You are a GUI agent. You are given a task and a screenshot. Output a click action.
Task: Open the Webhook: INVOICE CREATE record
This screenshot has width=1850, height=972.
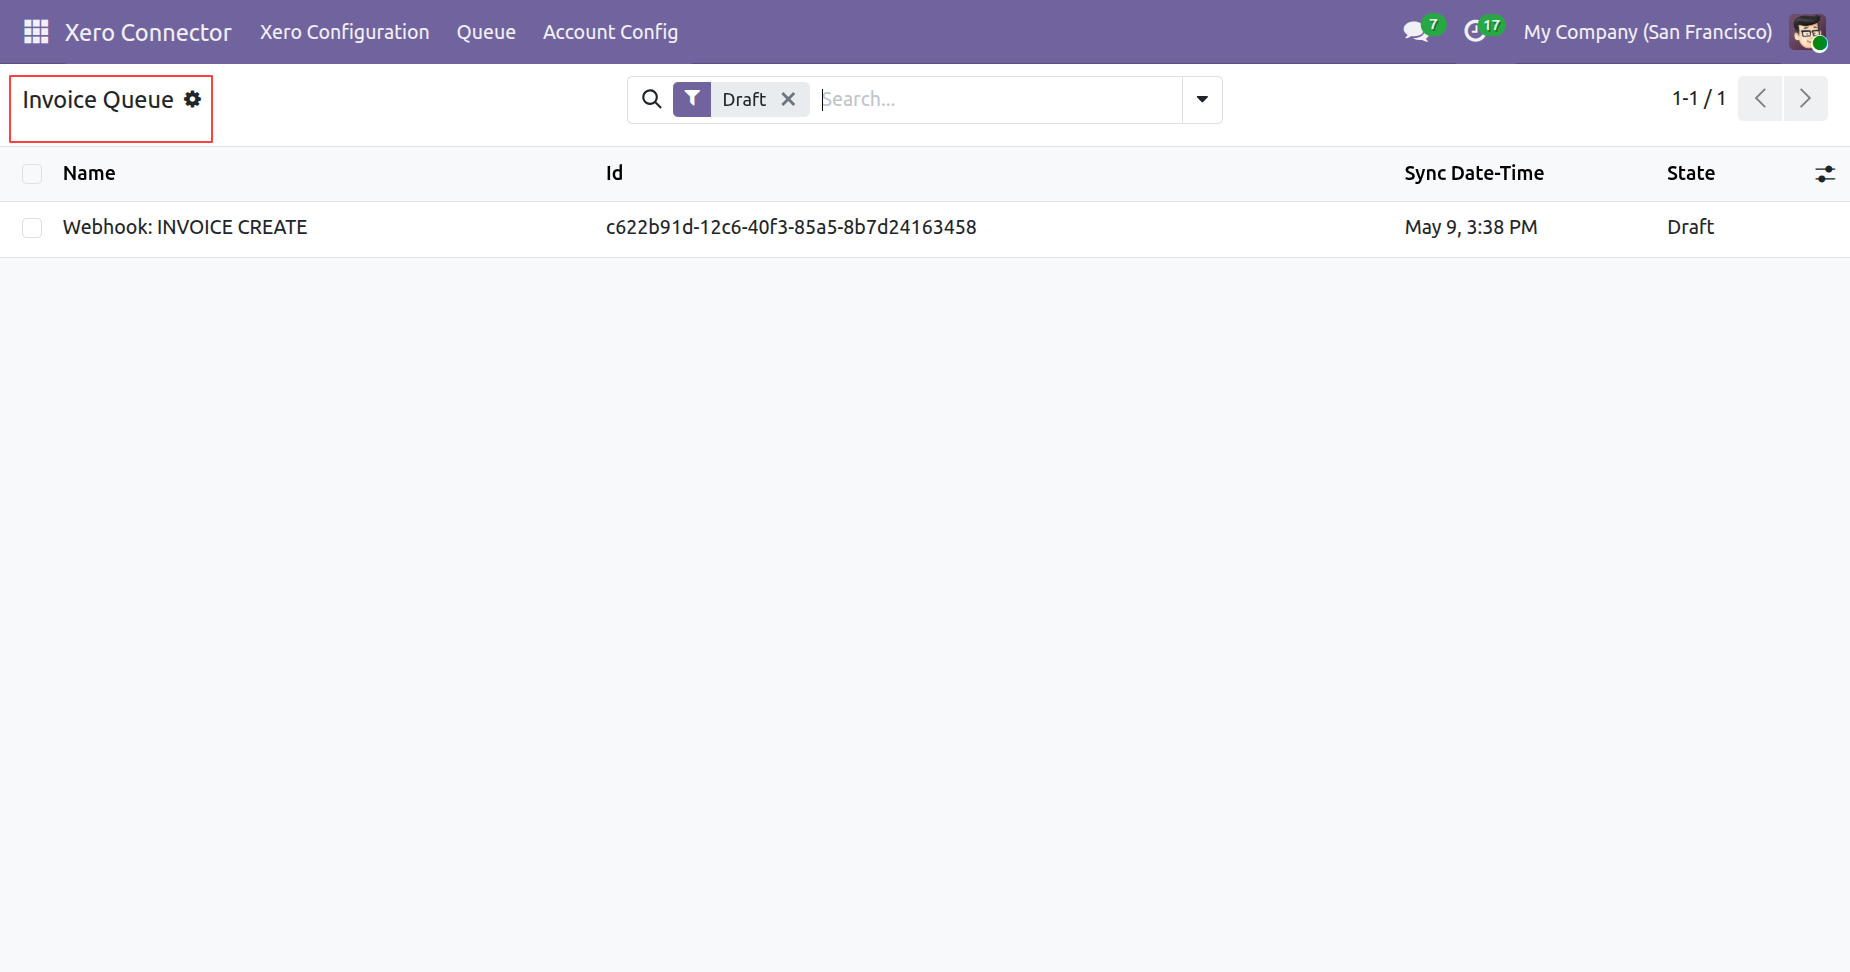point(185,227)
